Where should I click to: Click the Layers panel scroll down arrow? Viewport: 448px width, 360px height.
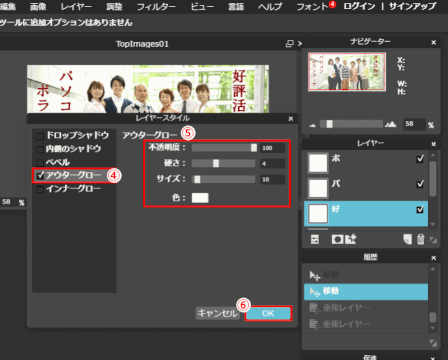(433, 224)
